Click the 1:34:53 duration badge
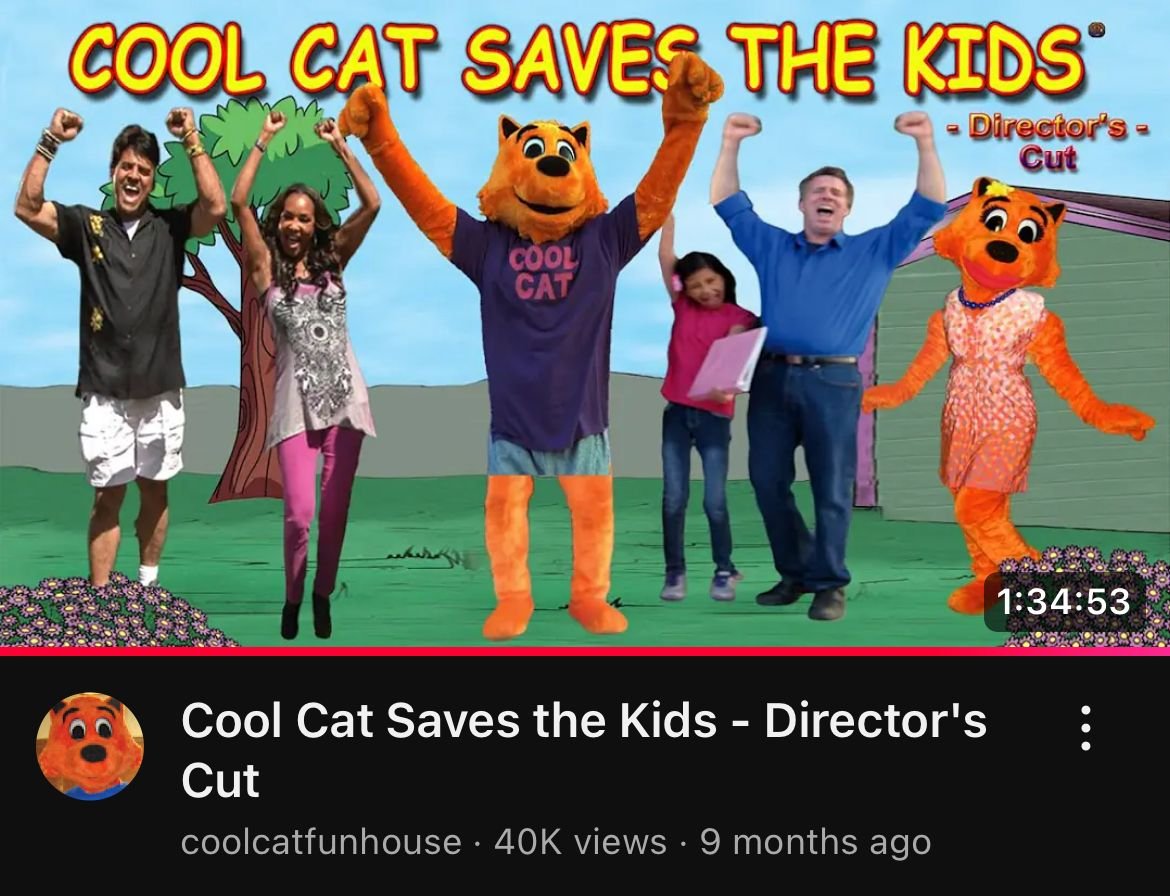 (x=1063, y=601)
